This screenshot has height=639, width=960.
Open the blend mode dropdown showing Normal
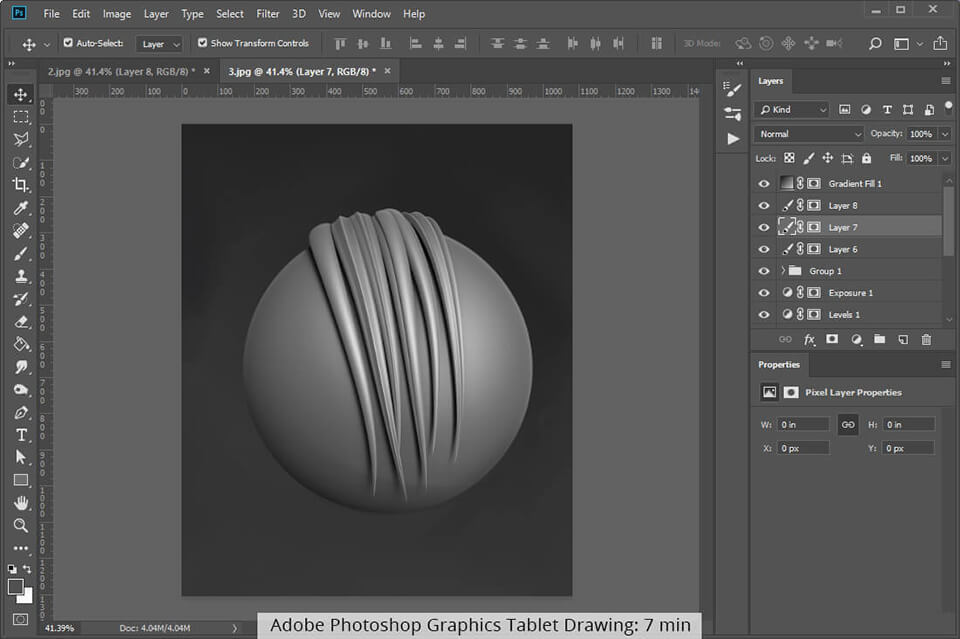808,133
